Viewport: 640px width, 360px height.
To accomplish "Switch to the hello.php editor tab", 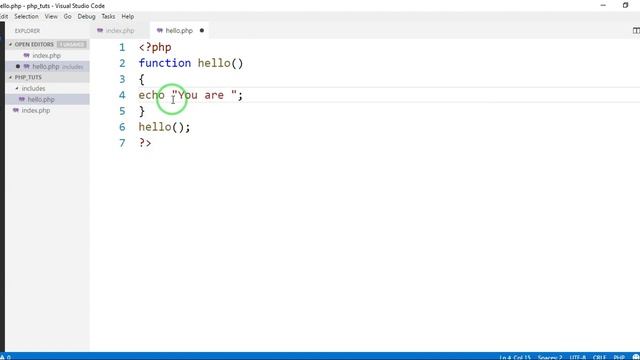I will [180, 31].
